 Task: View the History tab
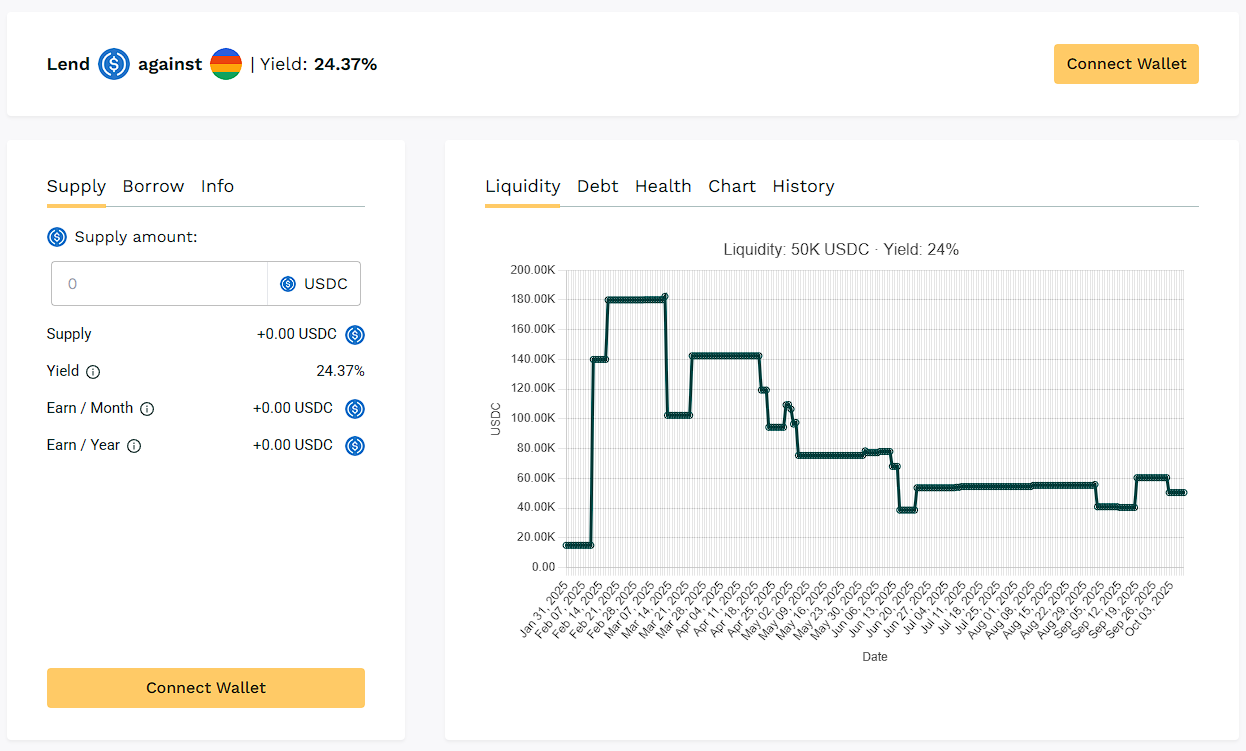pyautogui.click(x=803, y=186)
